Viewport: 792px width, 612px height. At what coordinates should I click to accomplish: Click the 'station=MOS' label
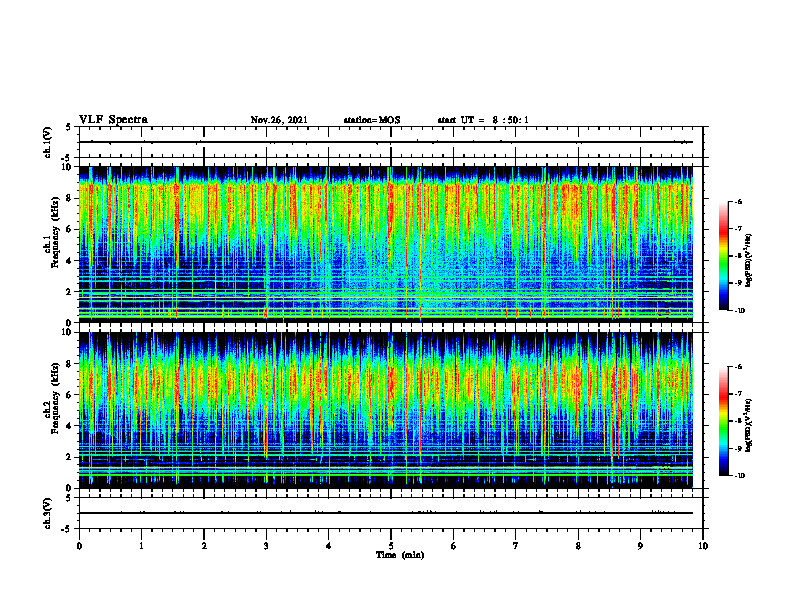372,120
